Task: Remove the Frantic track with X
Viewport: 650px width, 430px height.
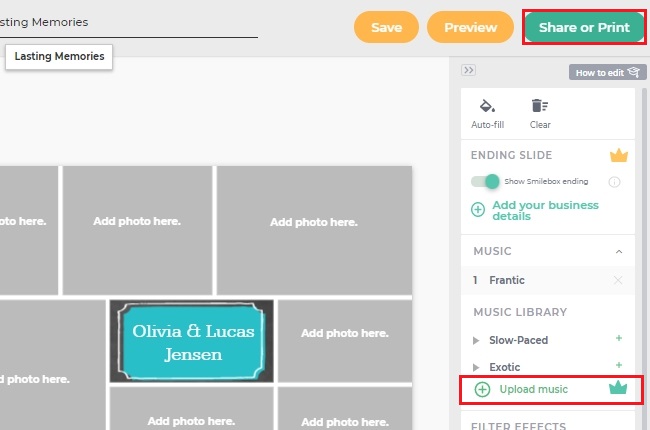Action: pos(617,280)
